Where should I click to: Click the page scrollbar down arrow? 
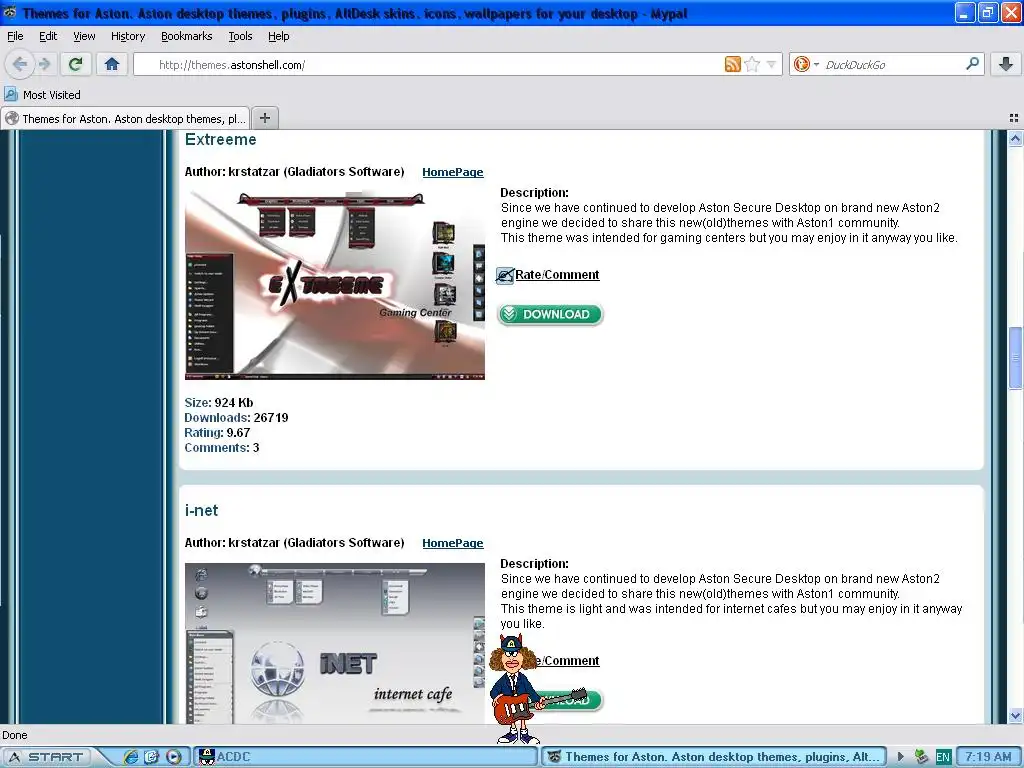coord(1015,716)
